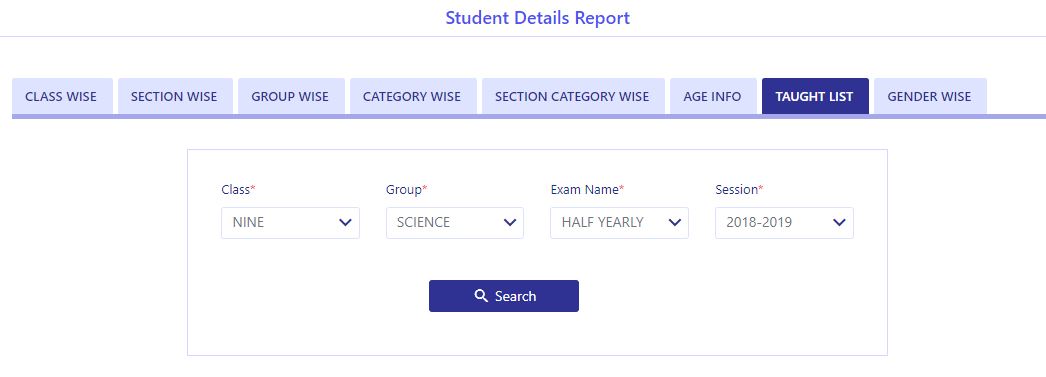This screenshot has width=1046, height=377.
Task: Open the AGE INFO tab
Action: pyautogui.click(x=712, y=97)
